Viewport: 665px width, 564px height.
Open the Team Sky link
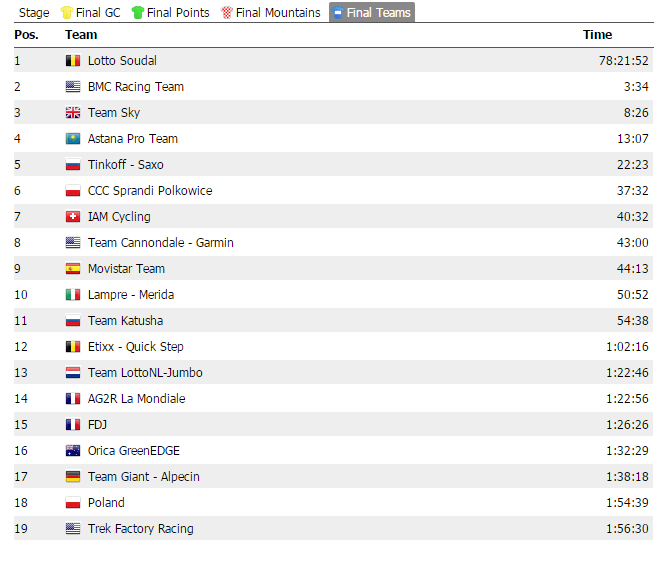(x=114, y=112)
